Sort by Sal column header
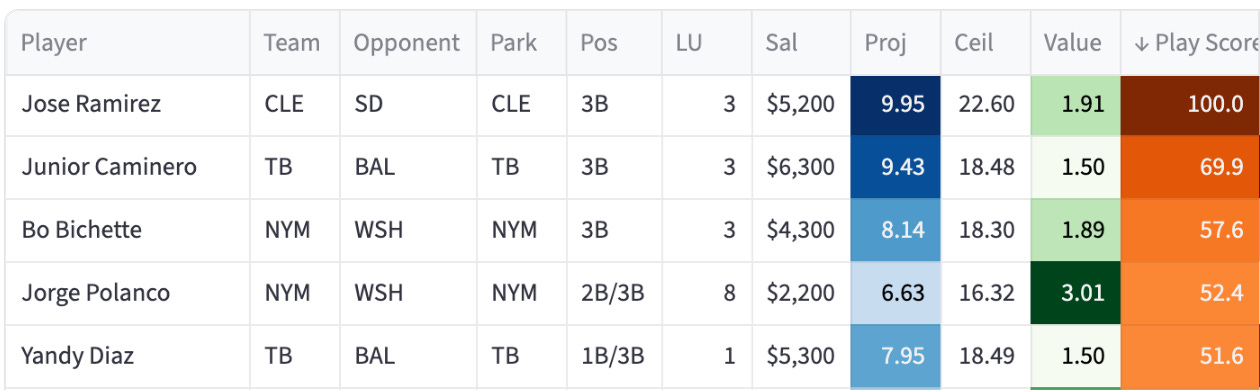 [781, 43]
